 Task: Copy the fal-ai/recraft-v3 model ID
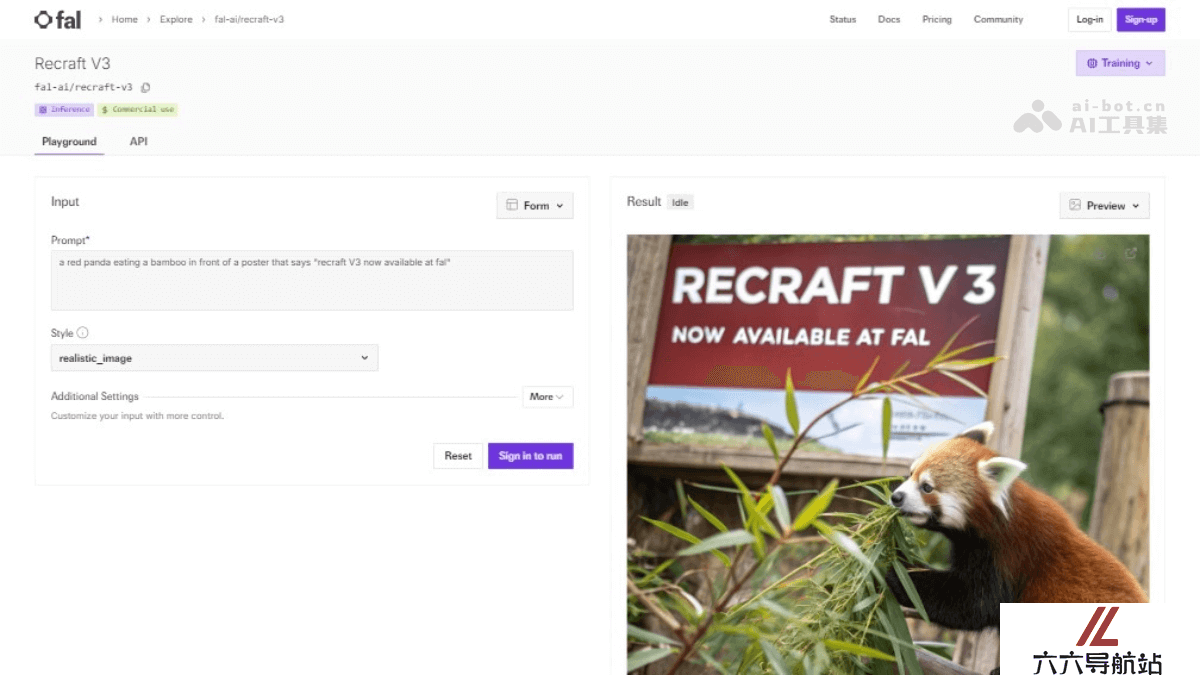point(146,87)
